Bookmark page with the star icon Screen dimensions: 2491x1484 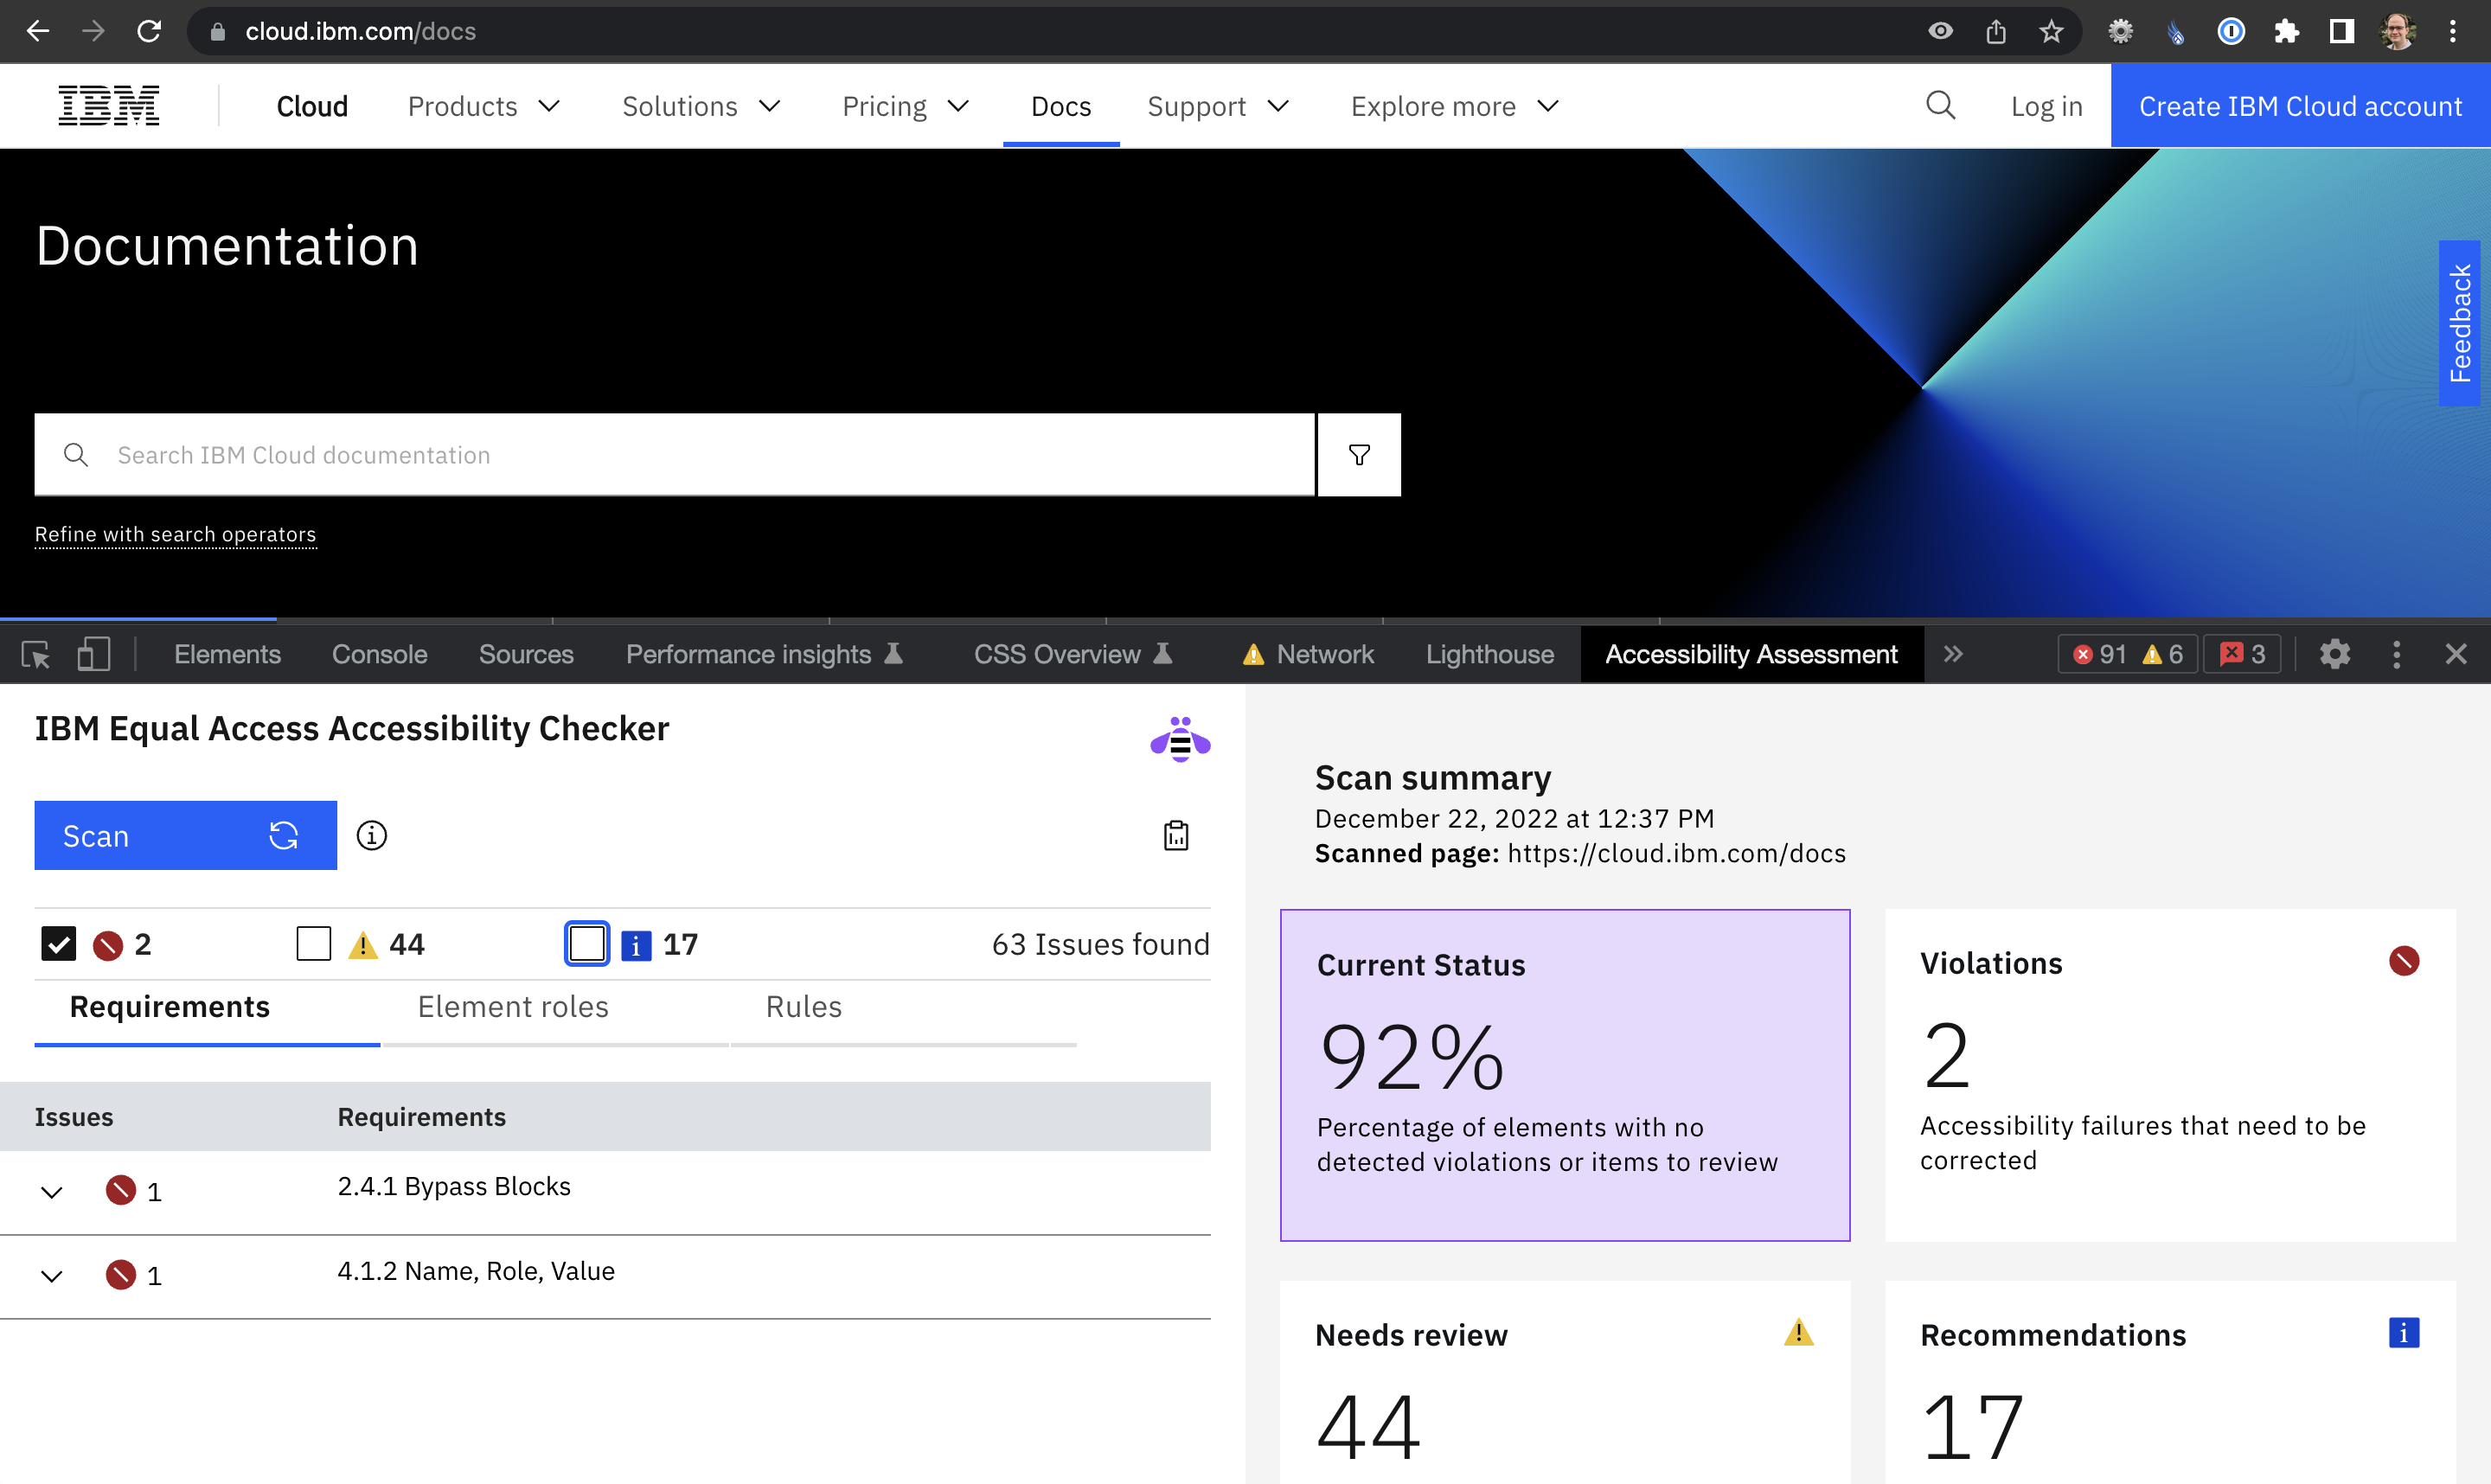tap(2051, 31)
